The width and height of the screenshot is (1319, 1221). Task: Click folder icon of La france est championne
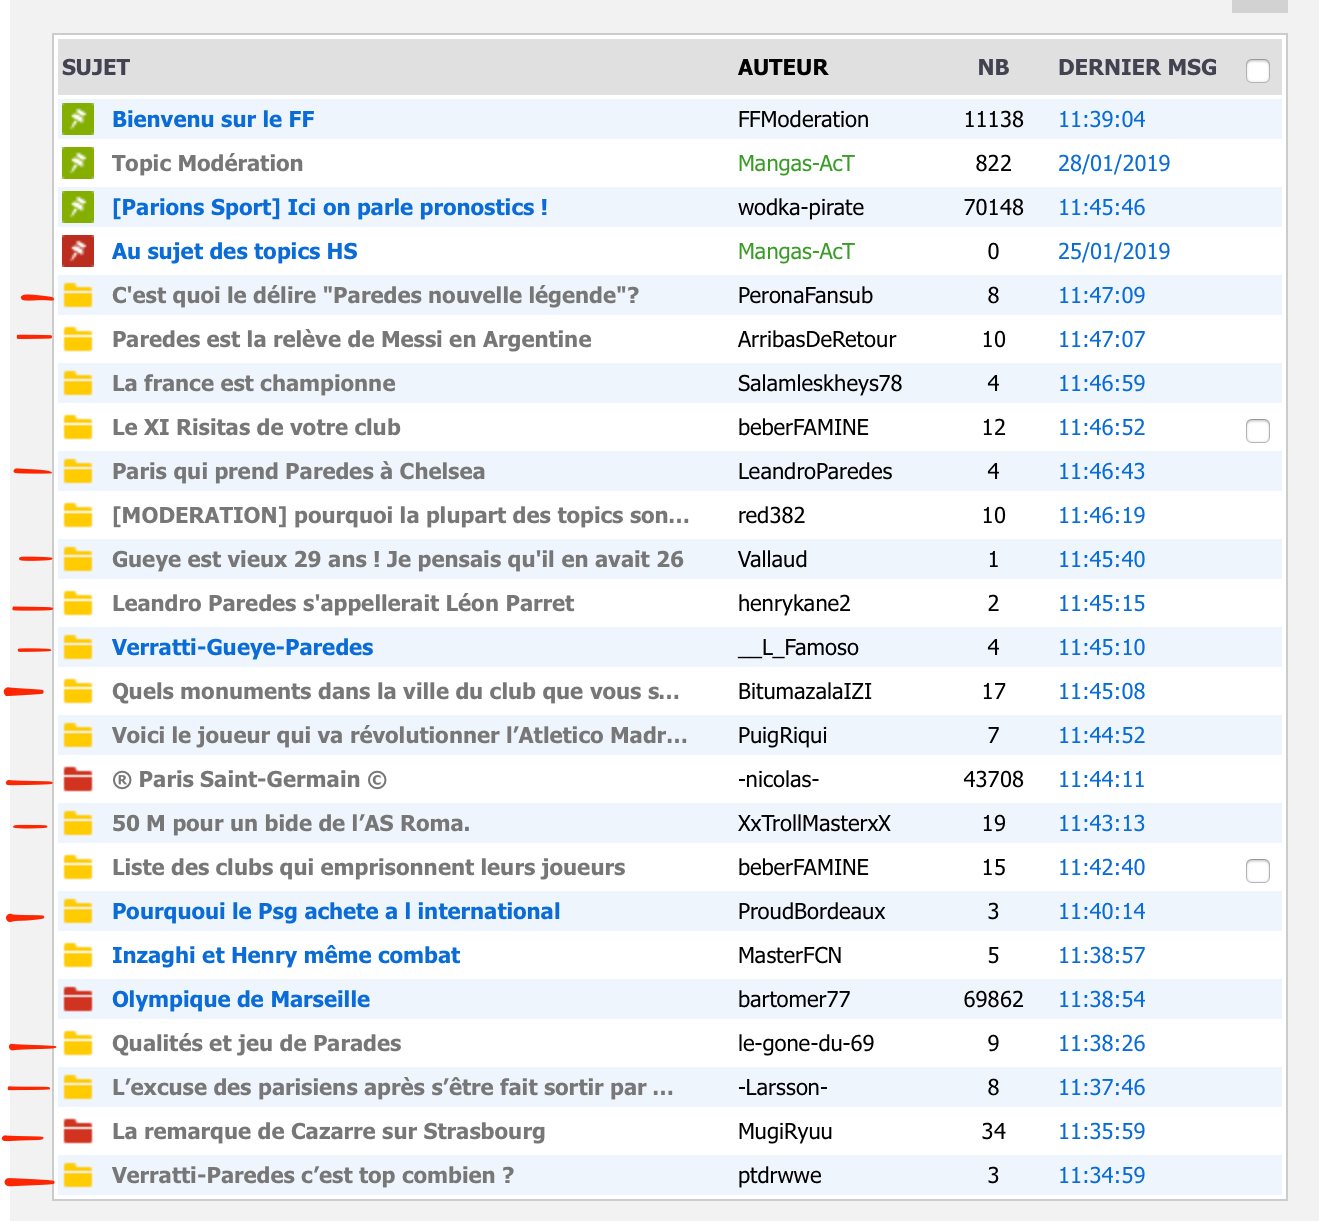coord(78,383)
